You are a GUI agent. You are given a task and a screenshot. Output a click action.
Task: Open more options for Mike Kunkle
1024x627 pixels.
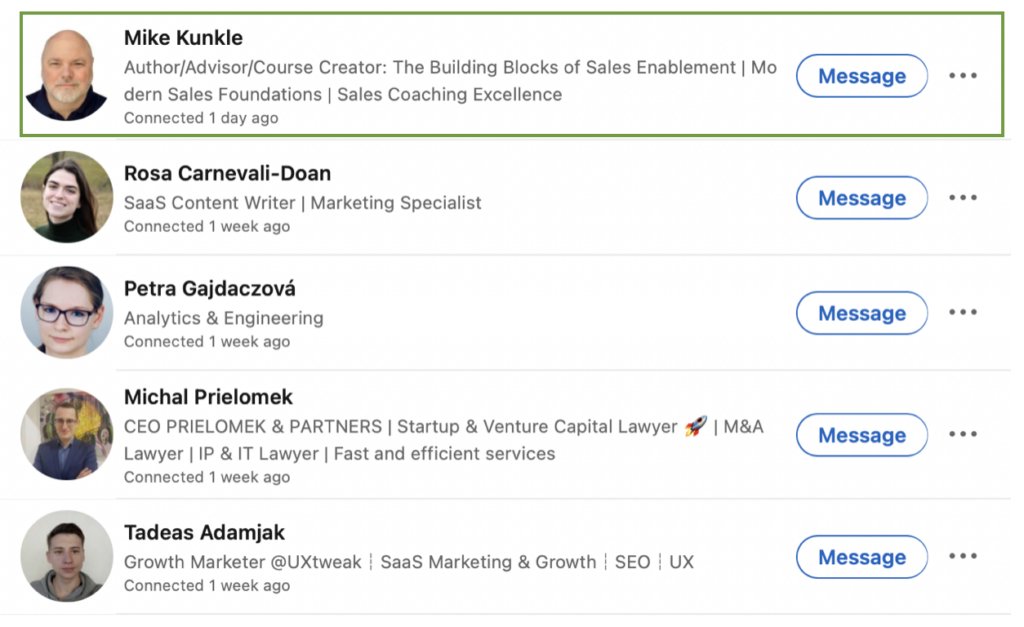(x=962, y=76)
